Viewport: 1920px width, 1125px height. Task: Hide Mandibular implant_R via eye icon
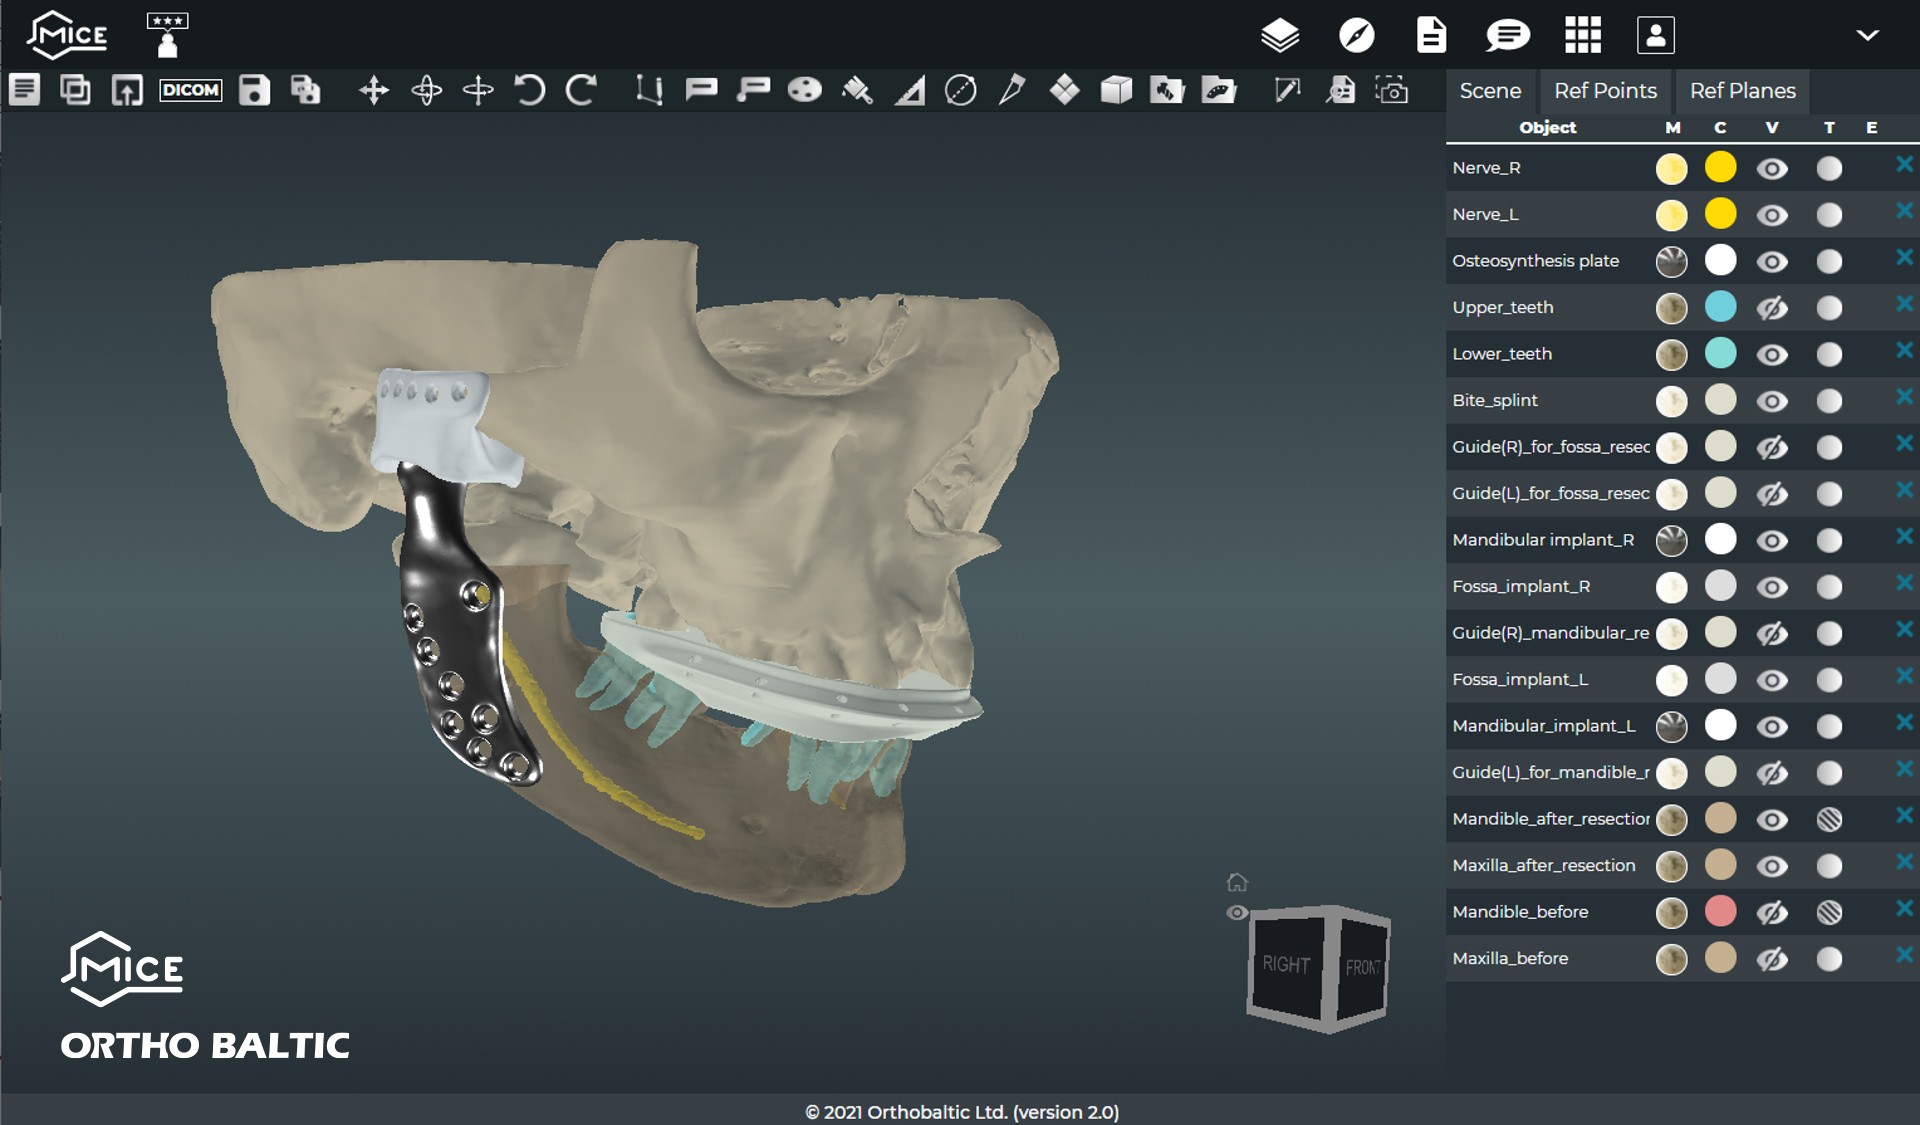1772,541
